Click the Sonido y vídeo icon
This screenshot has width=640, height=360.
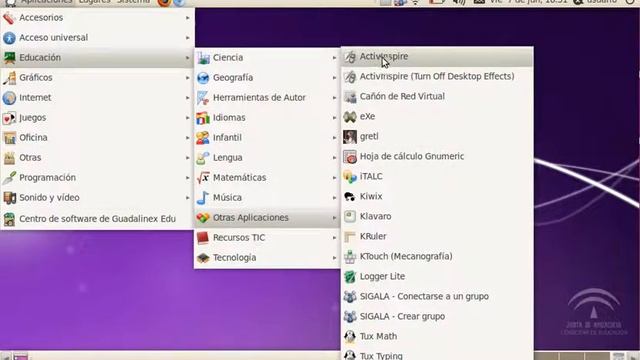coord(9,198)
